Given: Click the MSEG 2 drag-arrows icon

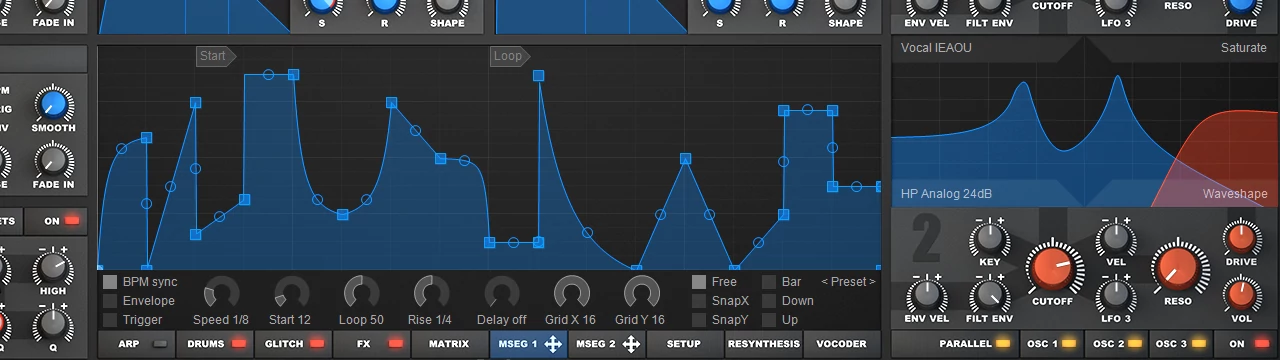Looking at the screenshot, I should pos(631,344).
